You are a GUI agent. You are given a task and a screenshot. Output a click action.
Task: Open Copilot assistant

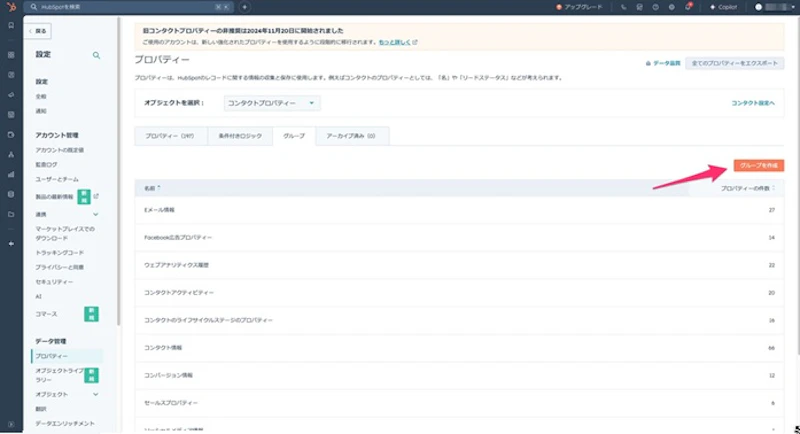(723, 7)
